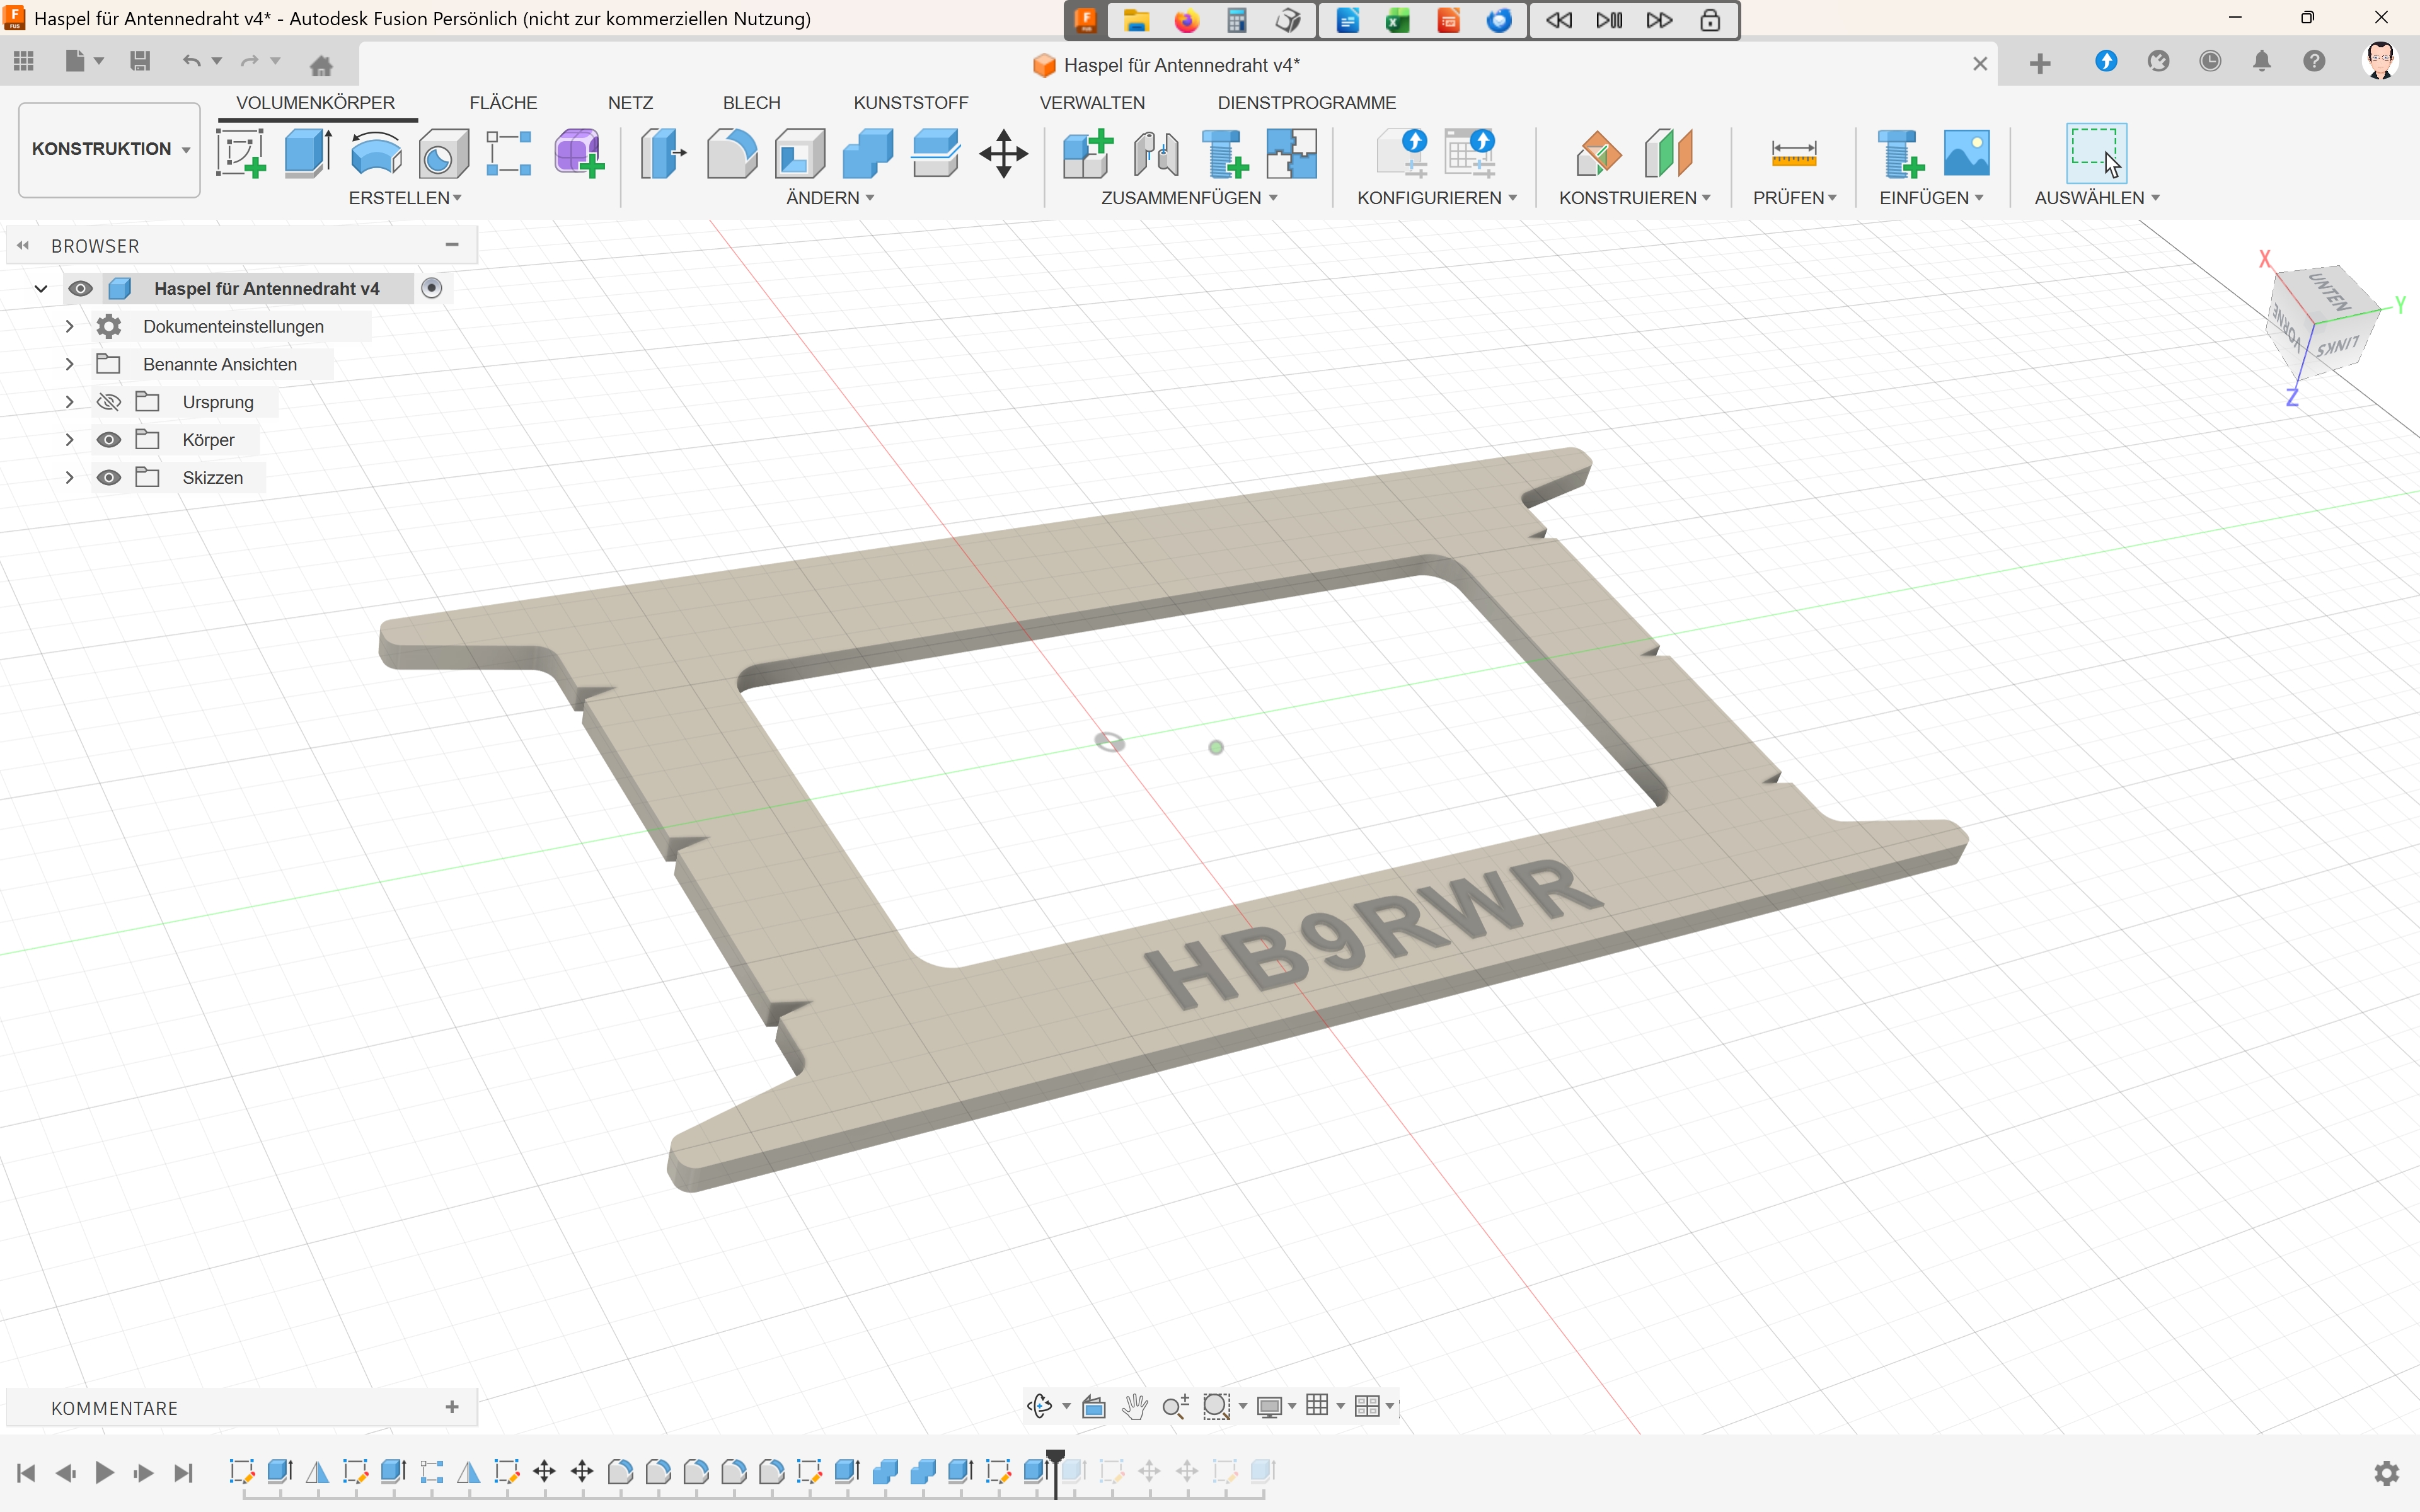Open the KONFIGURIEREN menu

coord(1437,198)
